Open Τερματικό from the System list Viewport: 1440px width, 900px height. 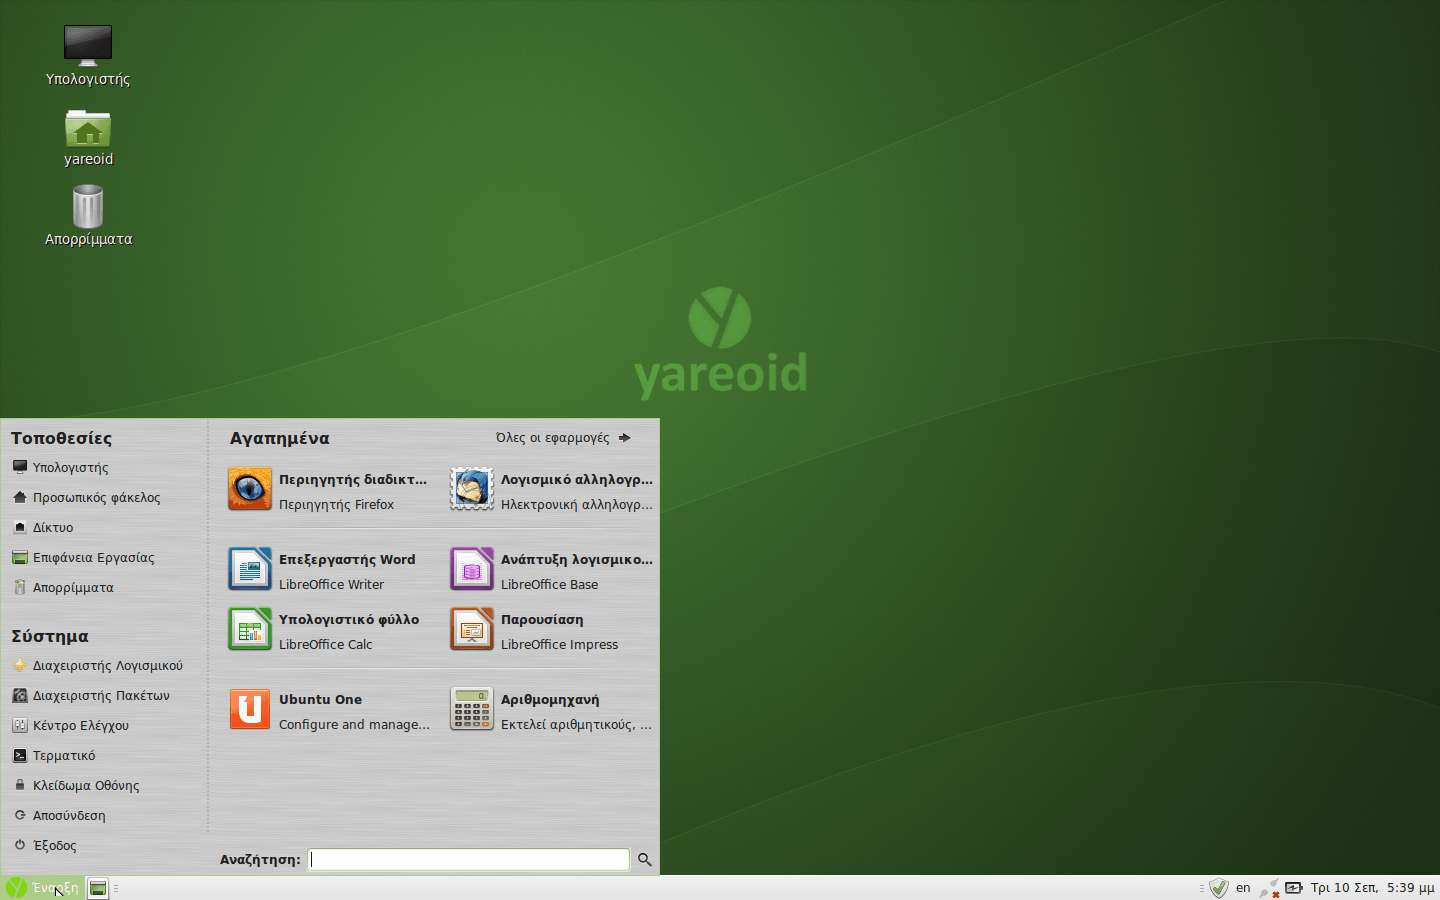tap(64, 756)
